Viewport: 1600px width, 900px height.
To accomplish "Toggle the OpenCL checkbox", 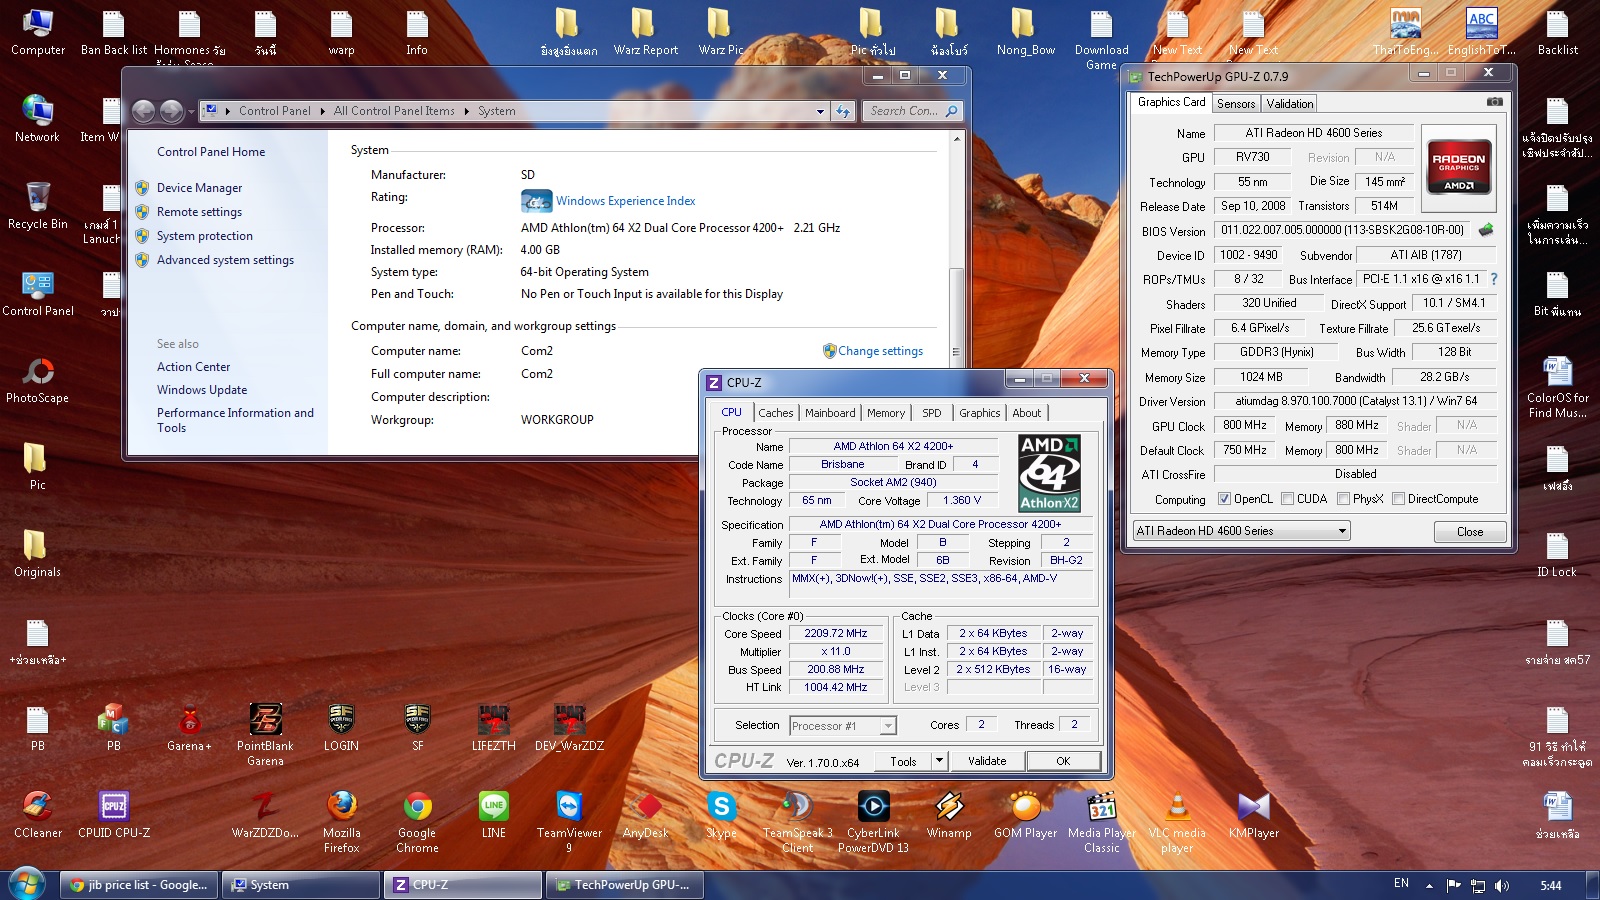I will coord(1224,499).
